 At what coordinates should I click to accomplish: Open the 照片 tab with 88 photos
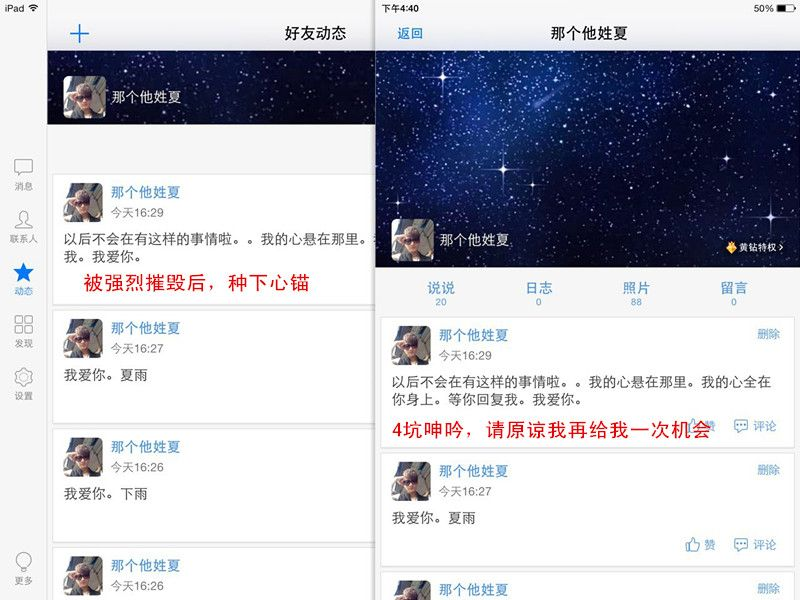(636, 293)
